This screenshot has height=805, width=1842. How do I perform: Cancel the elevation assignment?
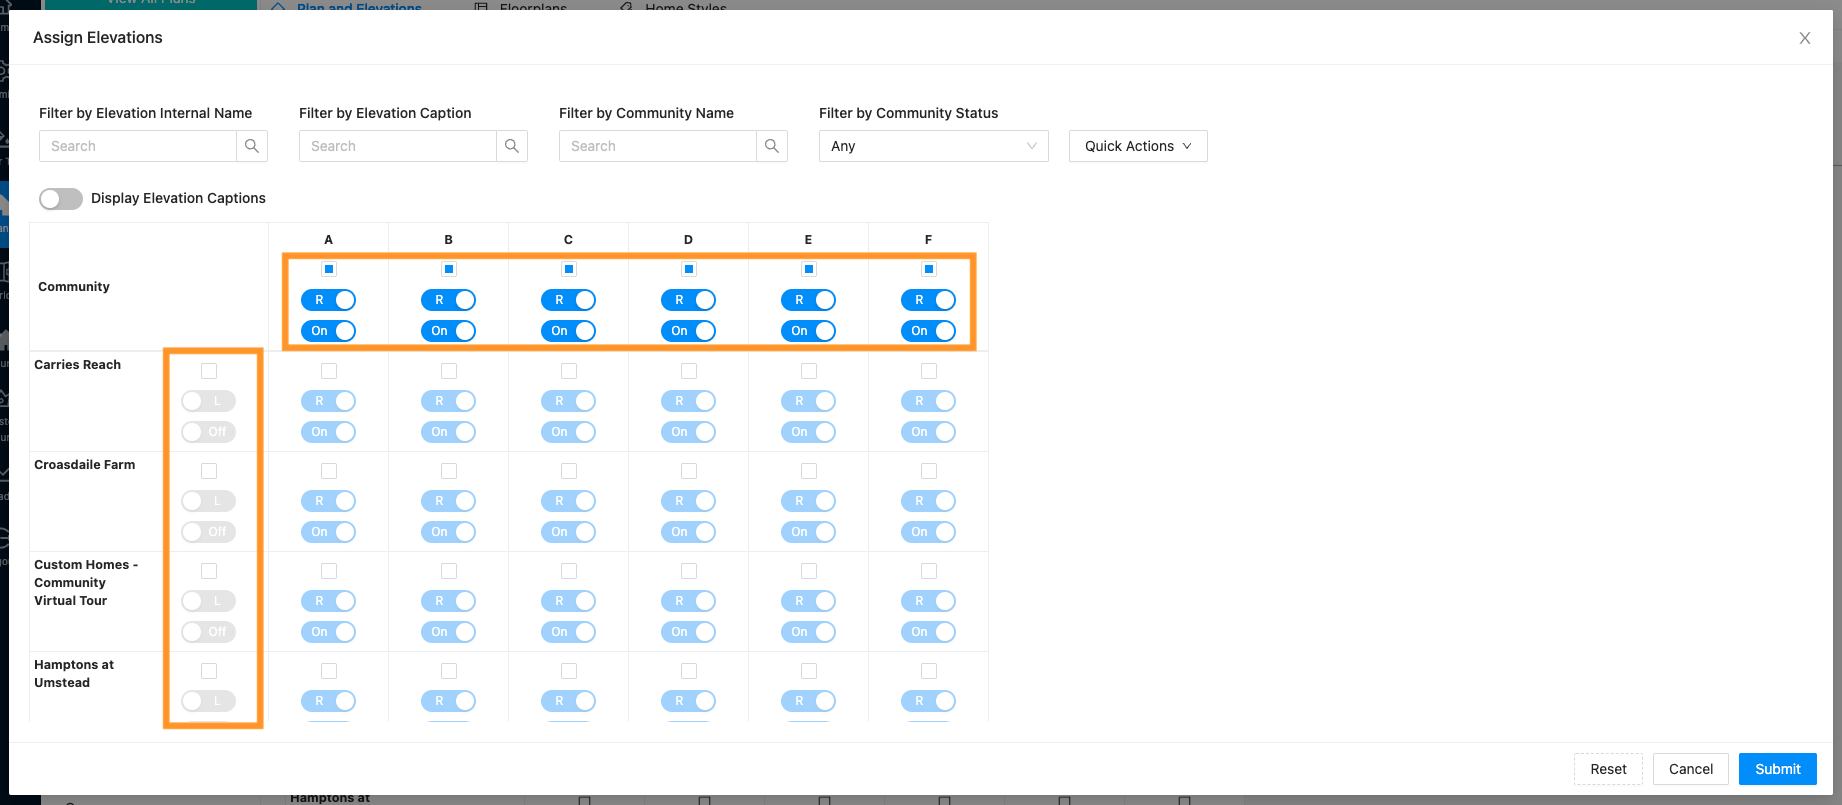[1690, 769]
